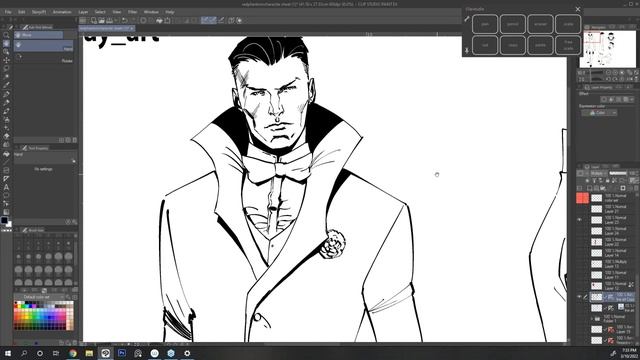Click the paste button on floating panel
640x360 pixels.
point(540,45)
